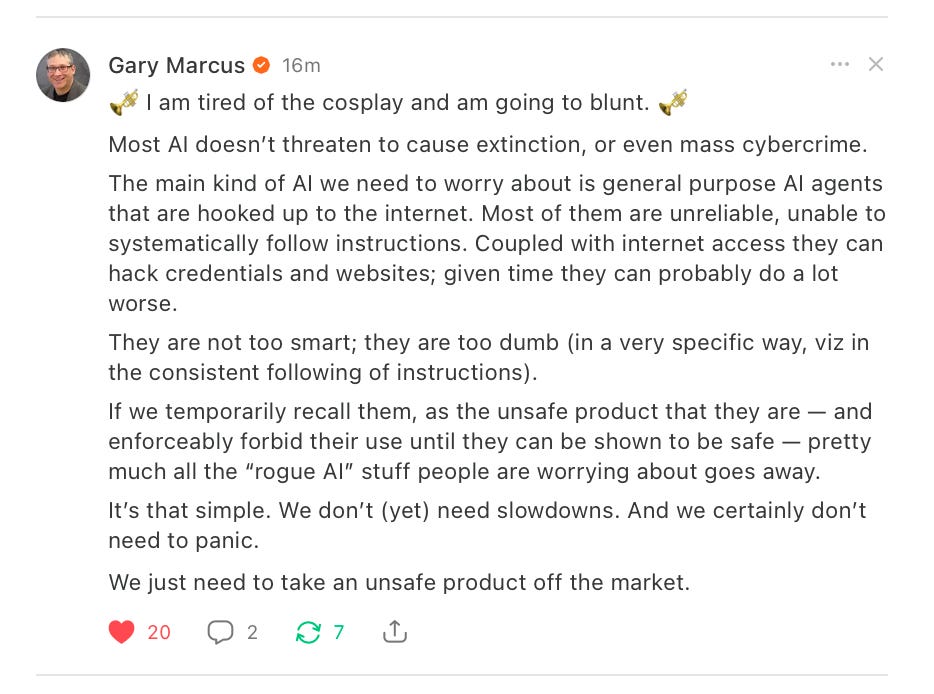
Task: Click the 'It's that simple' paragraph
Action: pyautogui.click(x=487, y=525)
